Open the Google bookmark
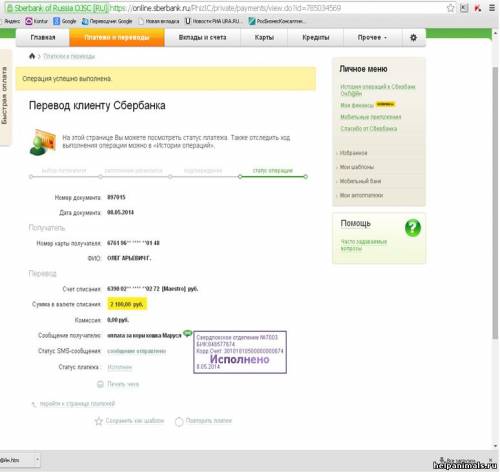500x472 pixels. click(65, 21)
